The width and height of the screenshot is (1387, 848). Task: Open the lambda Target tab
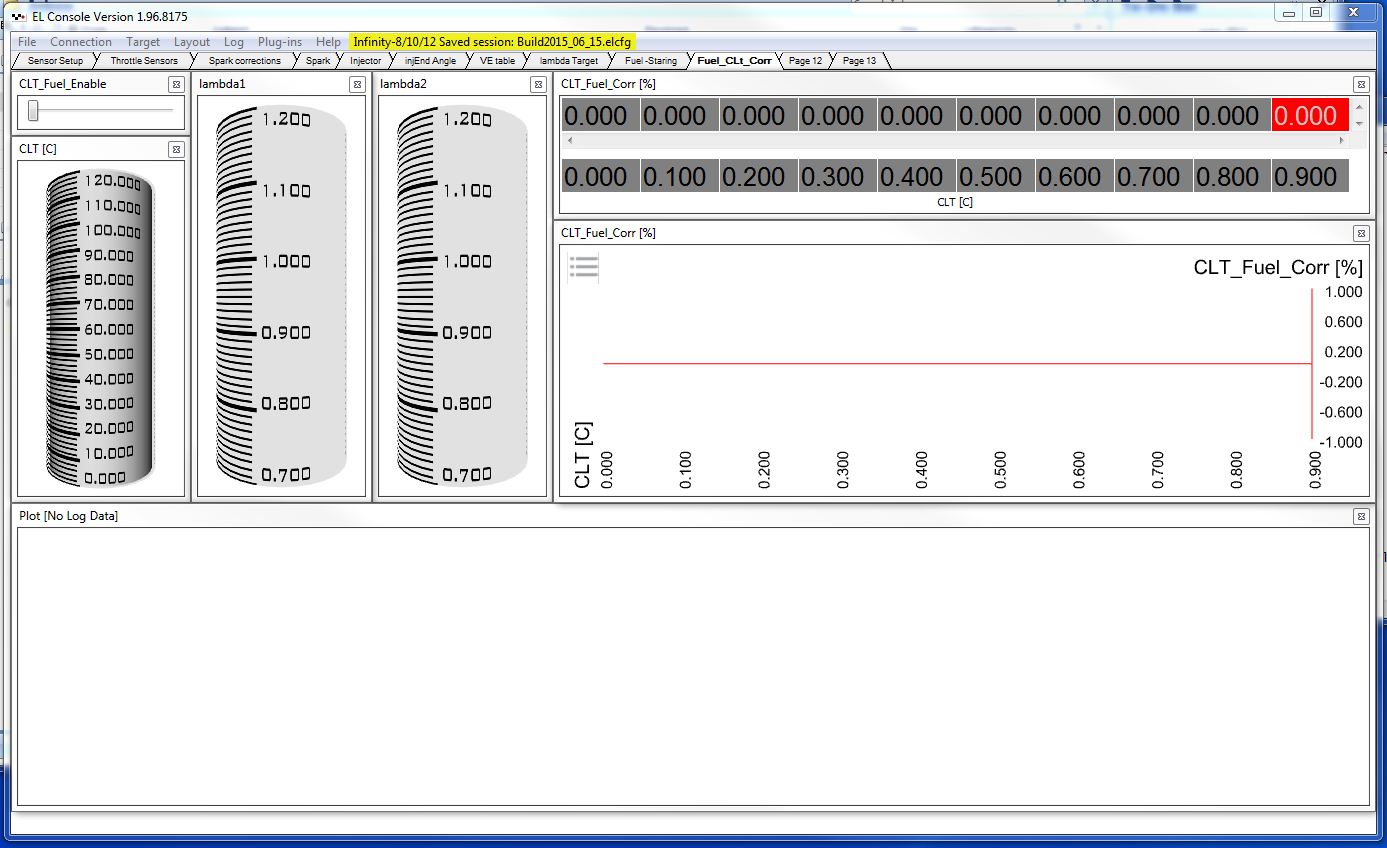pos(568,61)
